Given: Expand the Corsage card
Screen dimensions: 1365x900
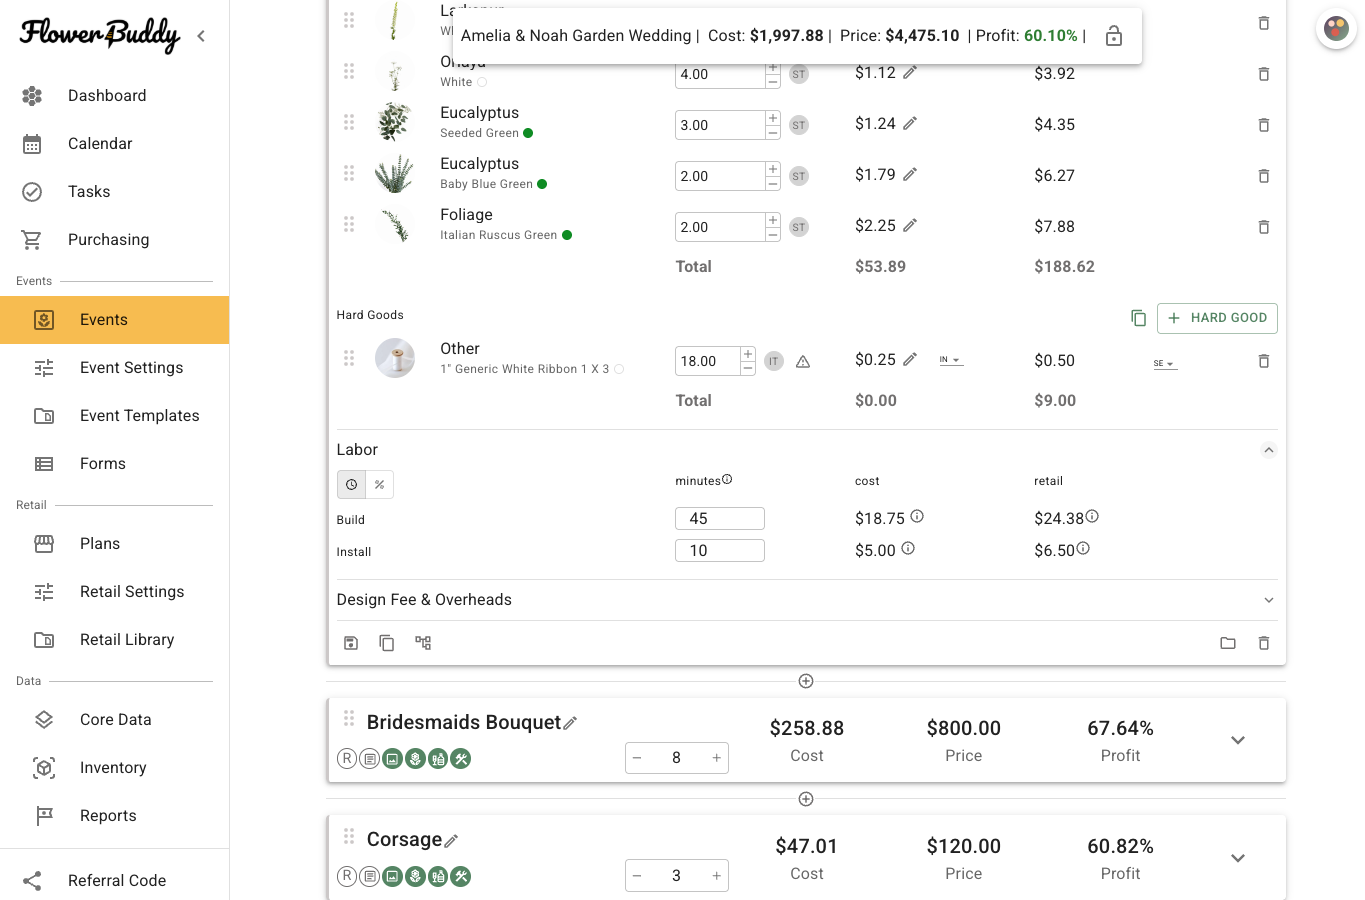Looking at the screenshot, I should pyautogui.click(x=1238, y=858).
